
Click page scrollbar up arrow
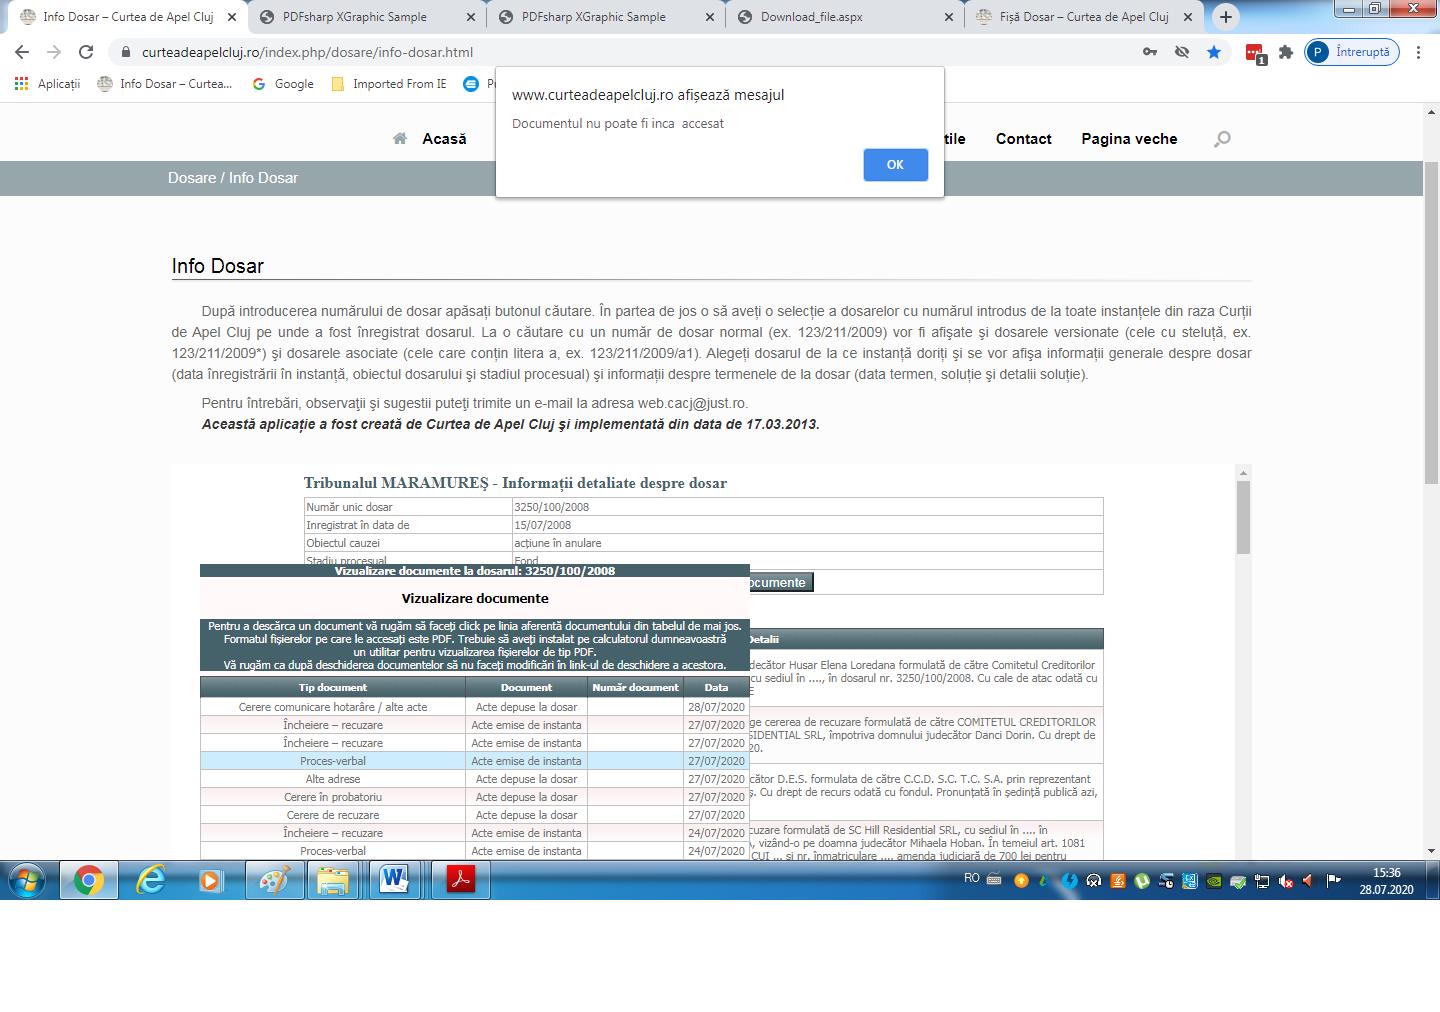pyautogui.click(x=1431, y=113)
